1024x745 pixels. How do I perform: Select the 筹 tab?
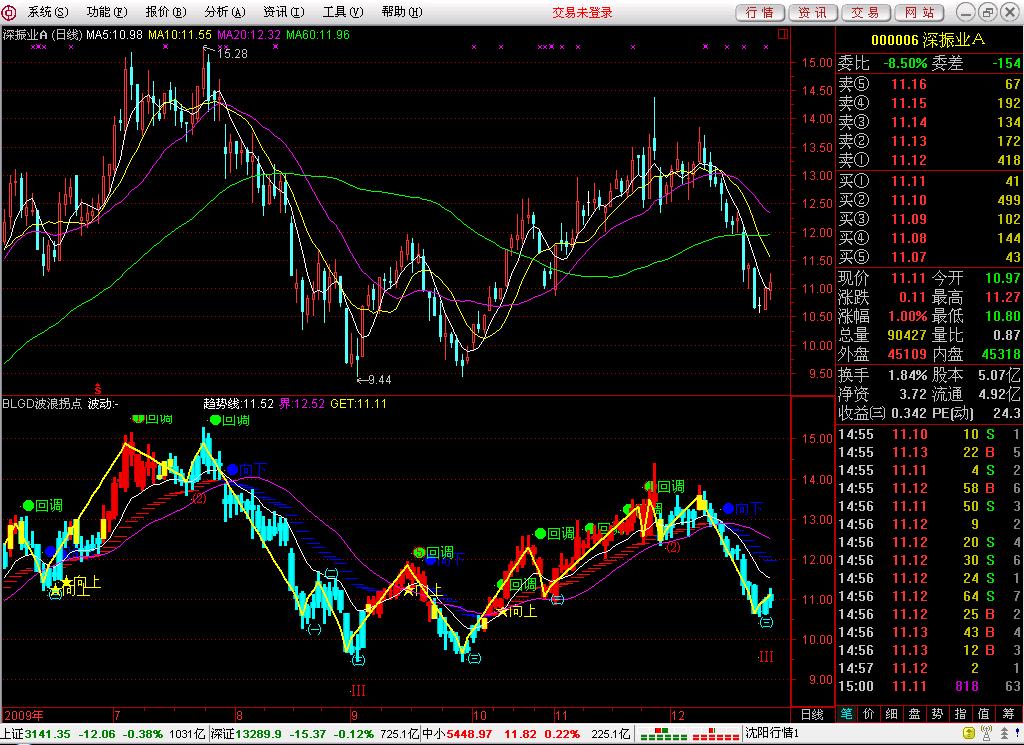[x=1008, y=714]
